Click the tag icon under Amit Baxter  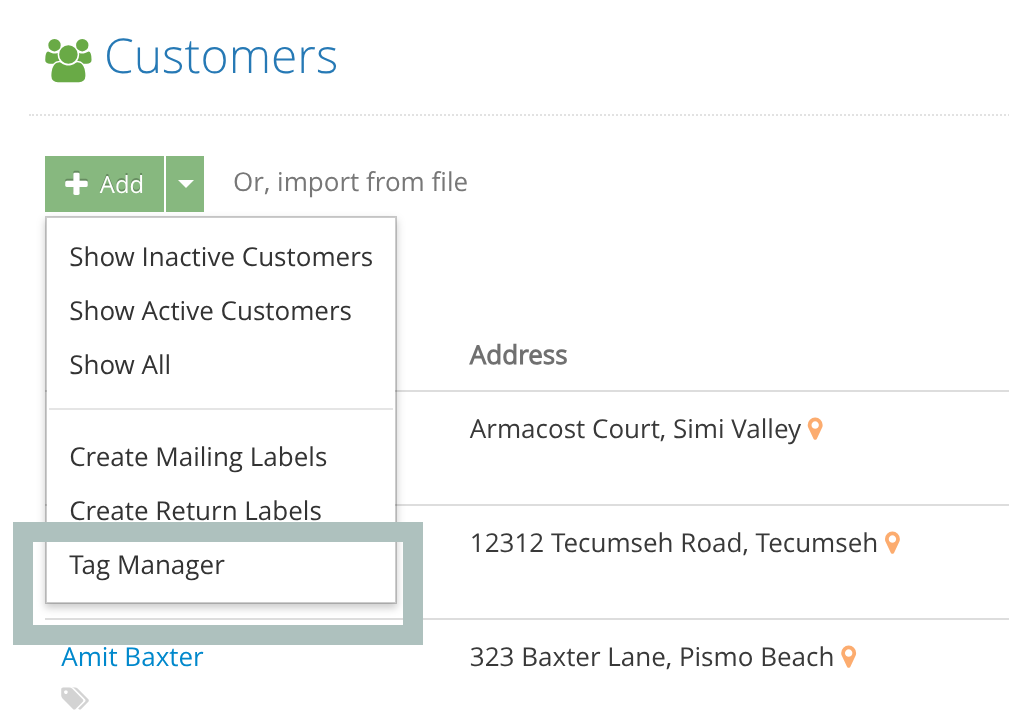[x=75, y=699]
